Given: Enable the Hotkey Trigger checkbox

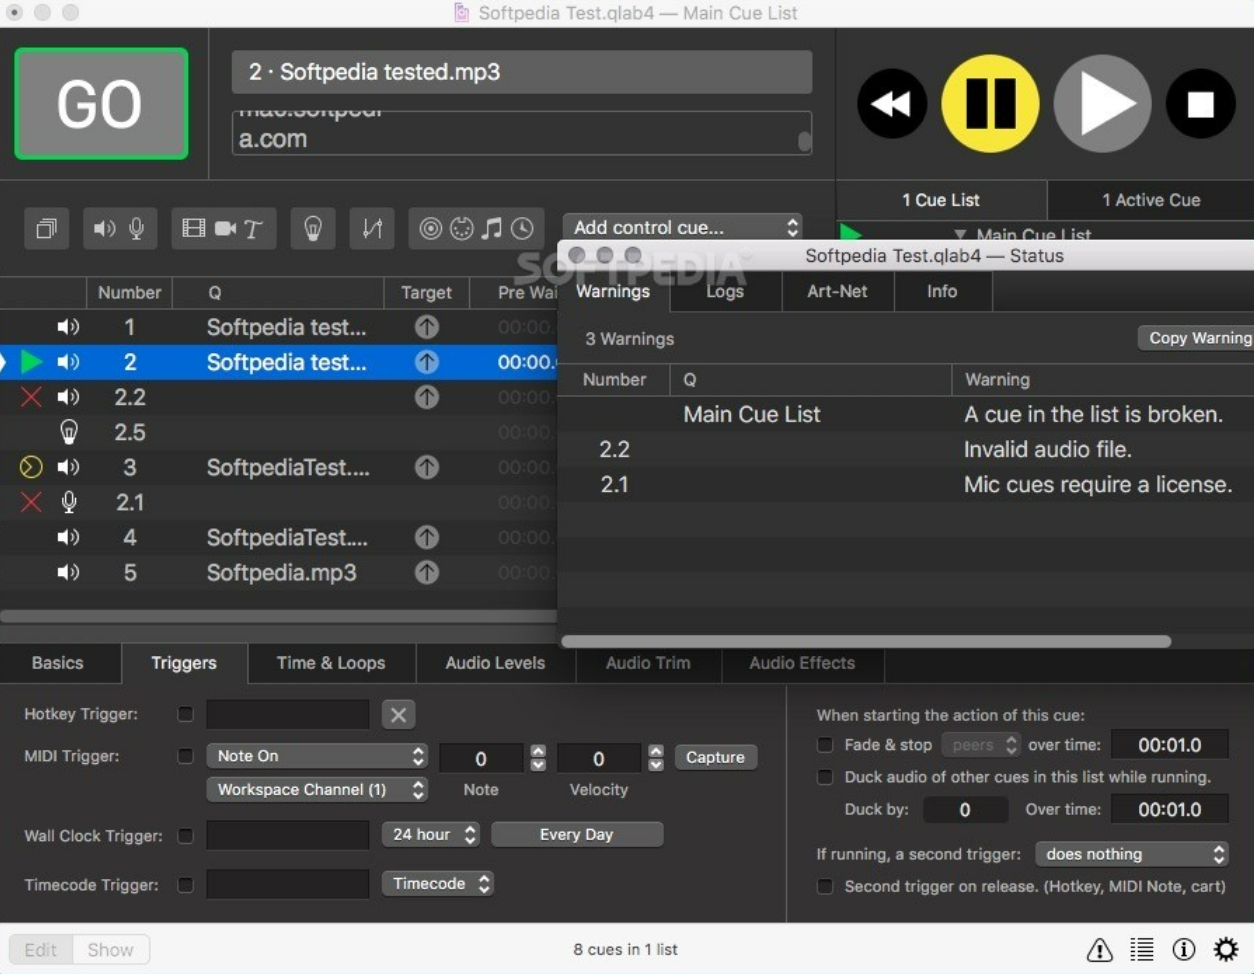Looking at the screenshot, I should (x=185, y=714).
